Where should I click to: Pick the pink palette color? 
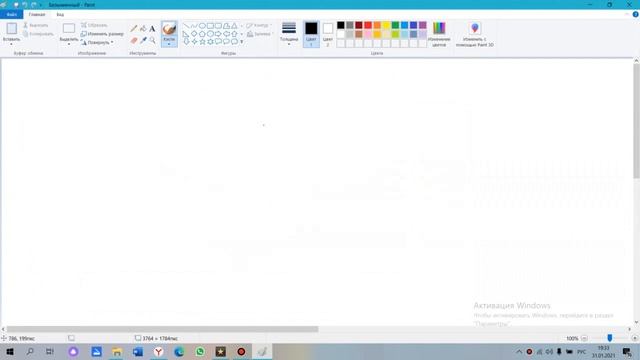(368, 34)
